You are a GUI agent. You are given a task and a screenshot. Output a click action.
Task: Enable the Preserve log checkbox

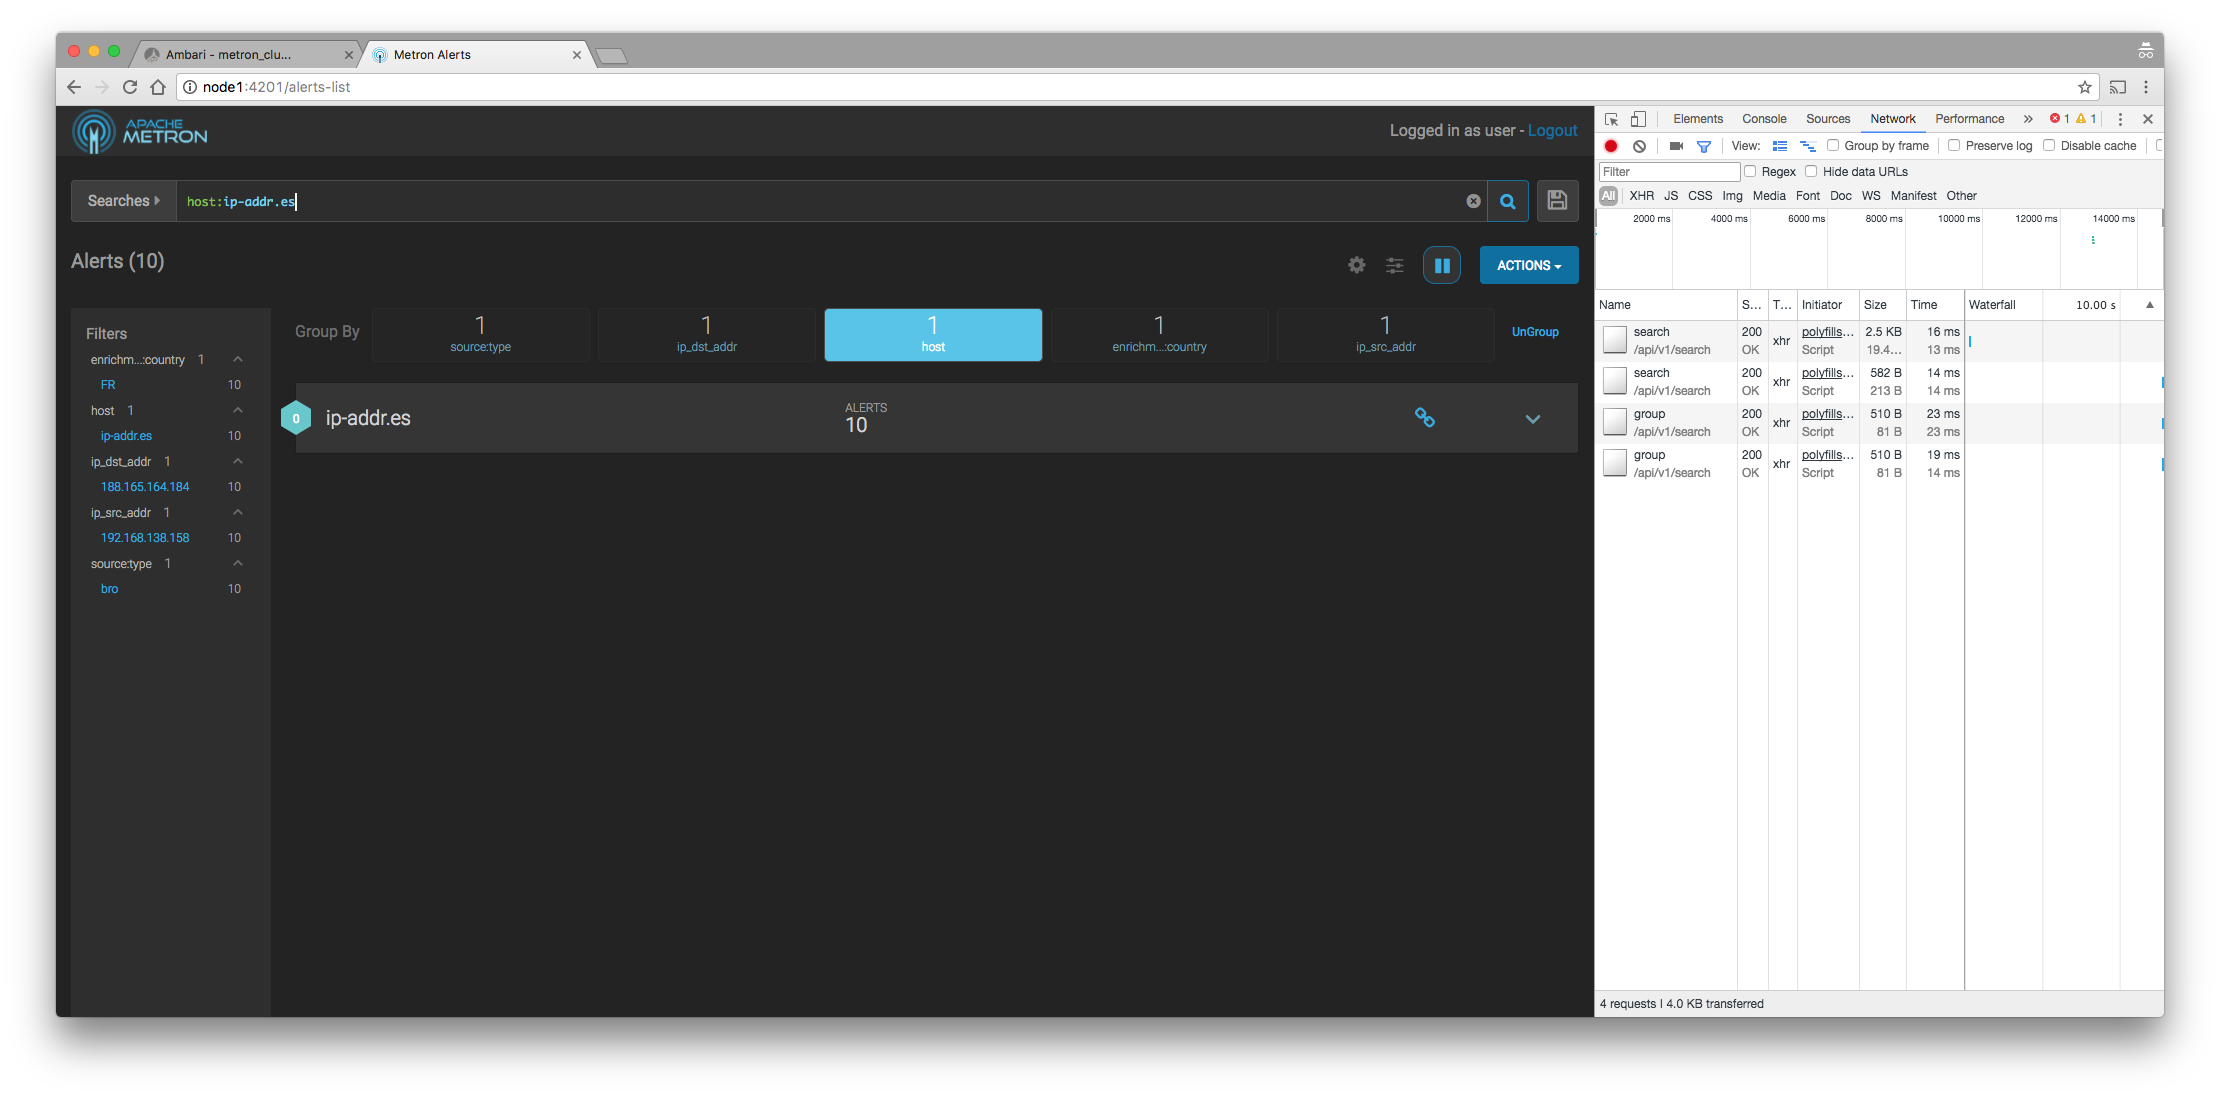pos(1953,145)
